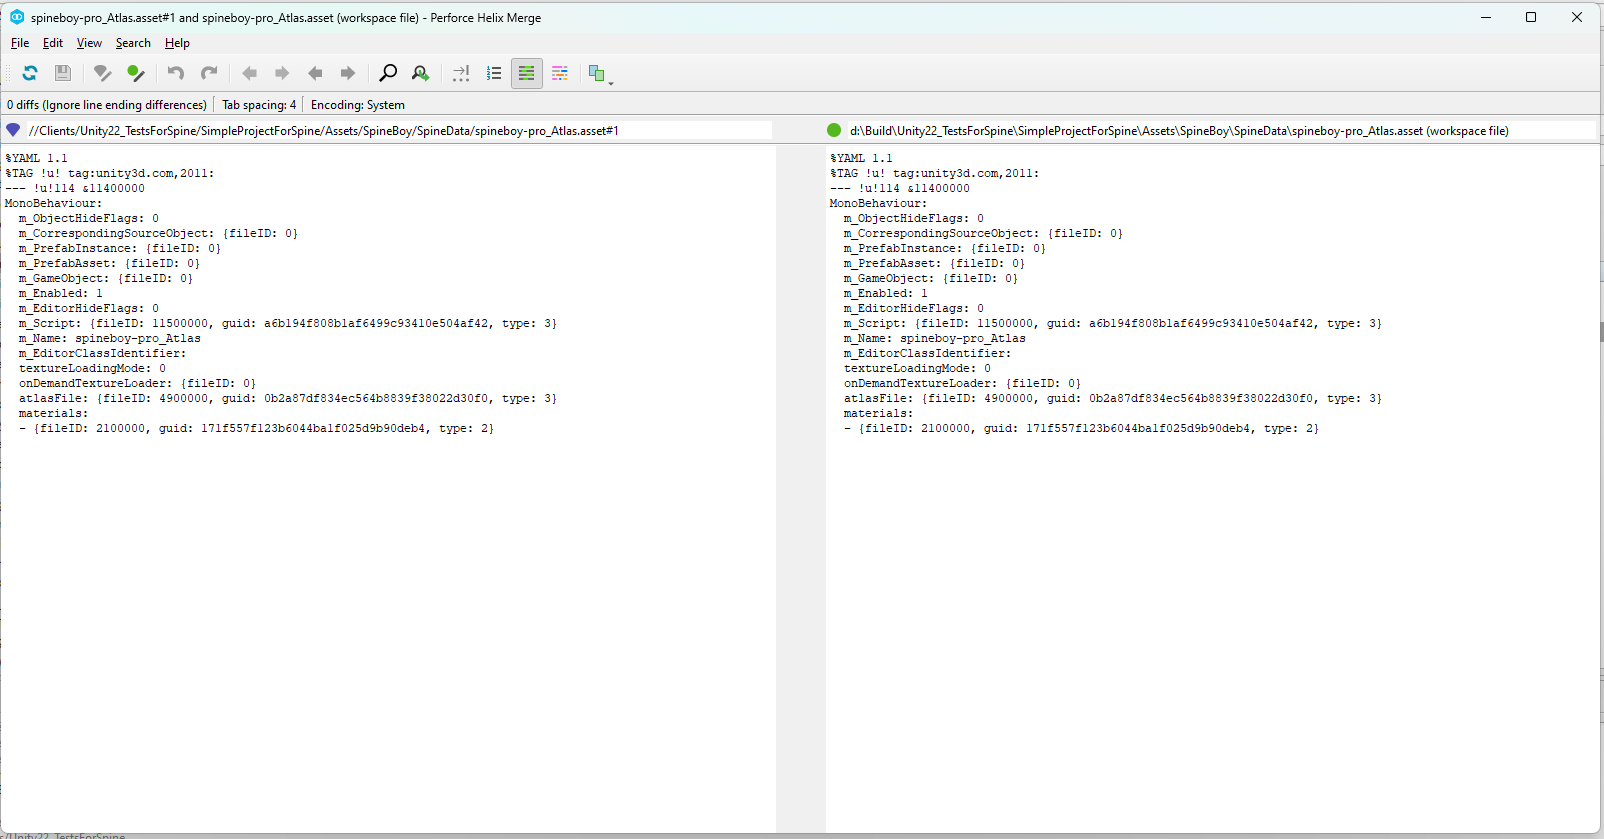Click 'onDemandTextureLoader' line in right pane

pyautogui.click(x=962, y=383)
